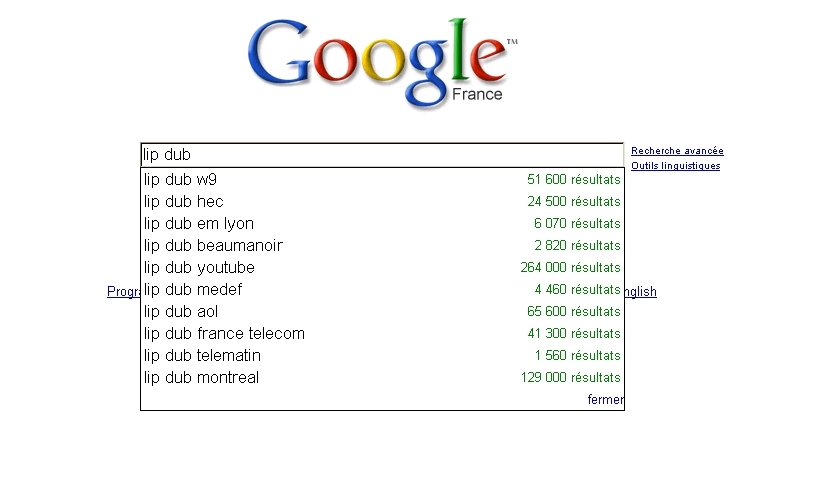Click the partially hidden 'English' link
Image resolution: width=816 pixels, height=478 pixels.
641,292
